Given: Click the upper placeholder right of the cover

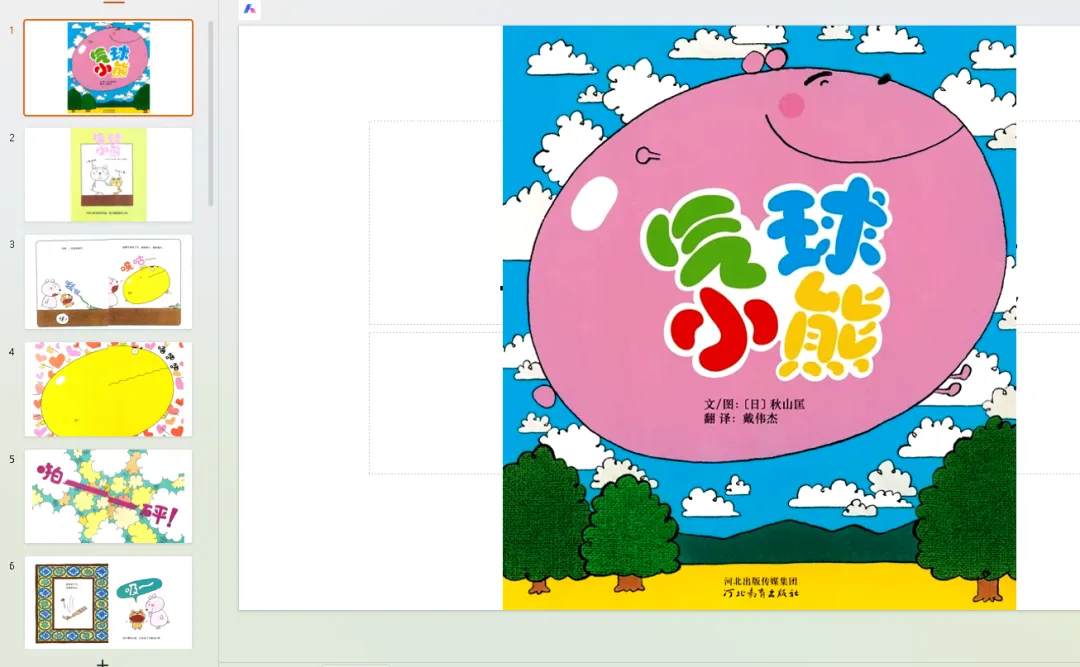Looking at the screenshot, I should coord(1048,223).
